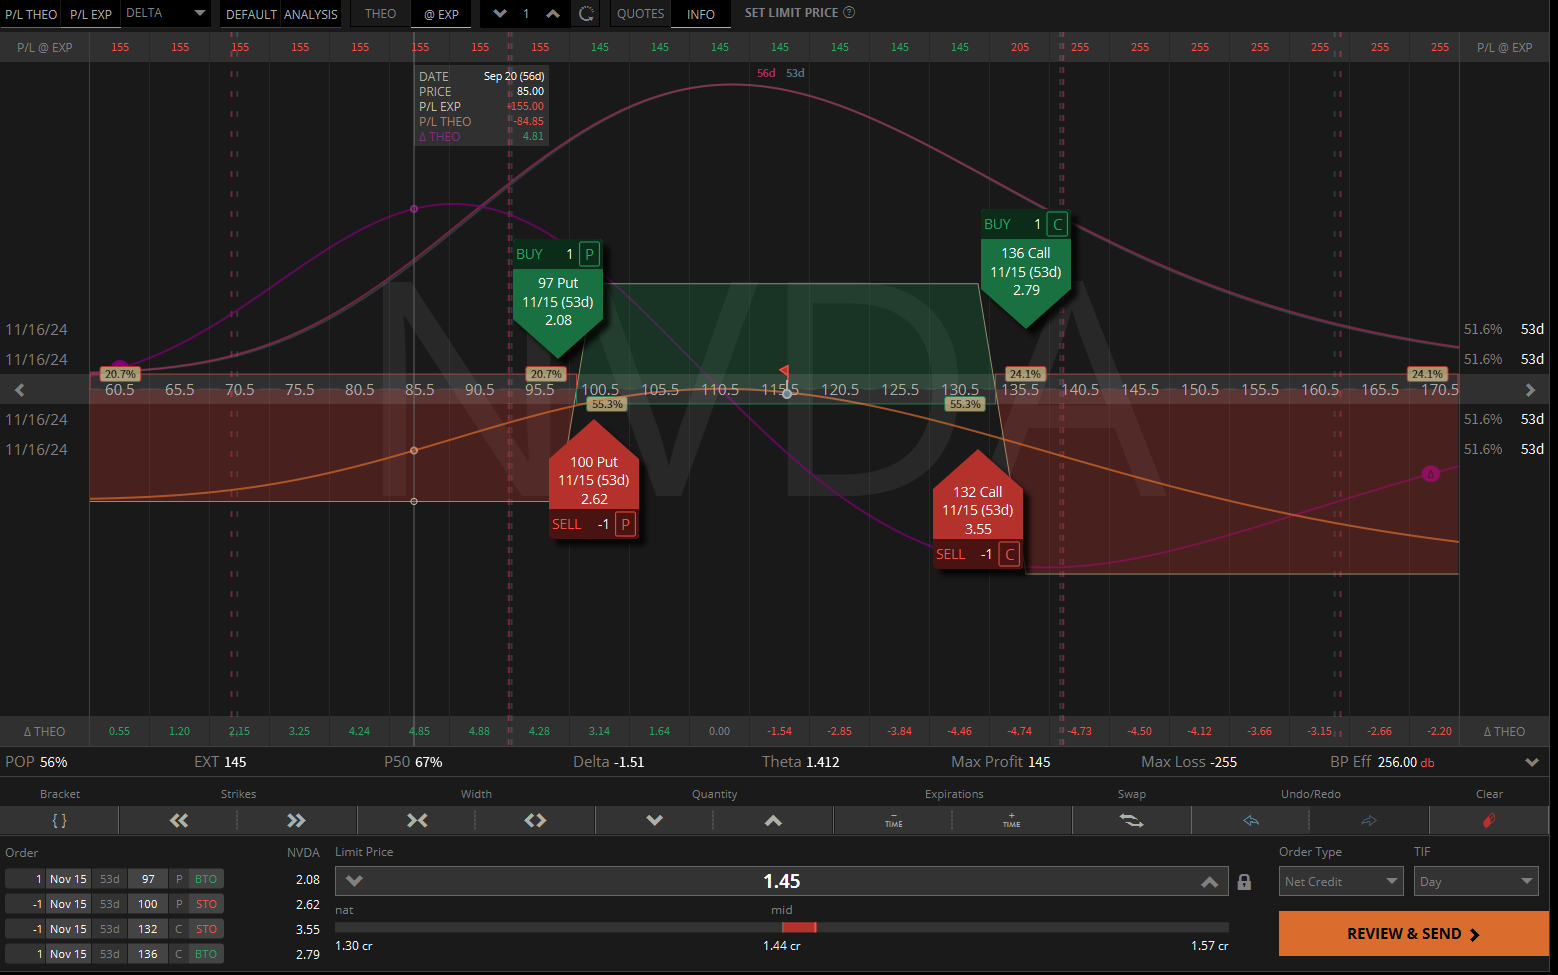1558x975 pixels.
Task: Clear the order with the red eraser icon
Action: point(1489,820)
